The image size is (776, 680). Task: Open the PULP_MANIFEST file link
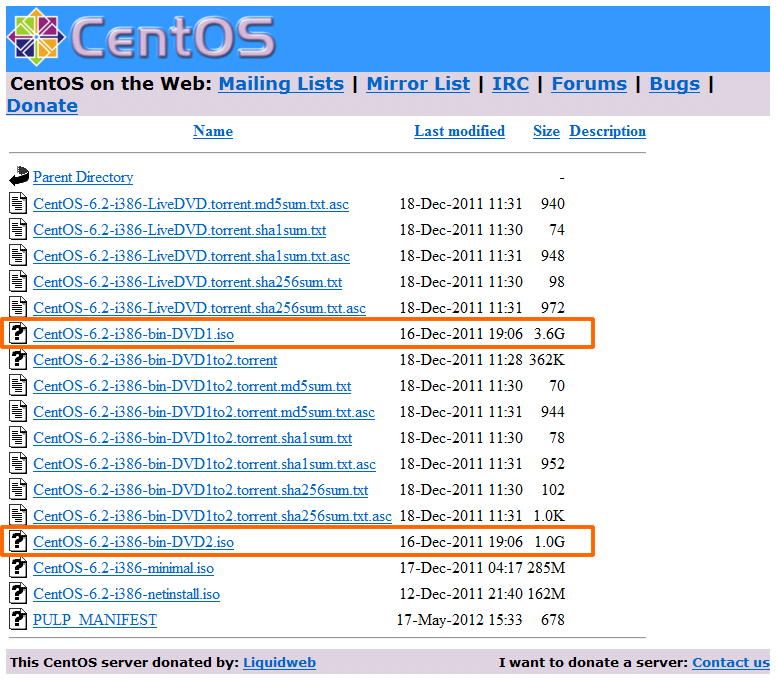pyautogui.click(x=95, y=620)
